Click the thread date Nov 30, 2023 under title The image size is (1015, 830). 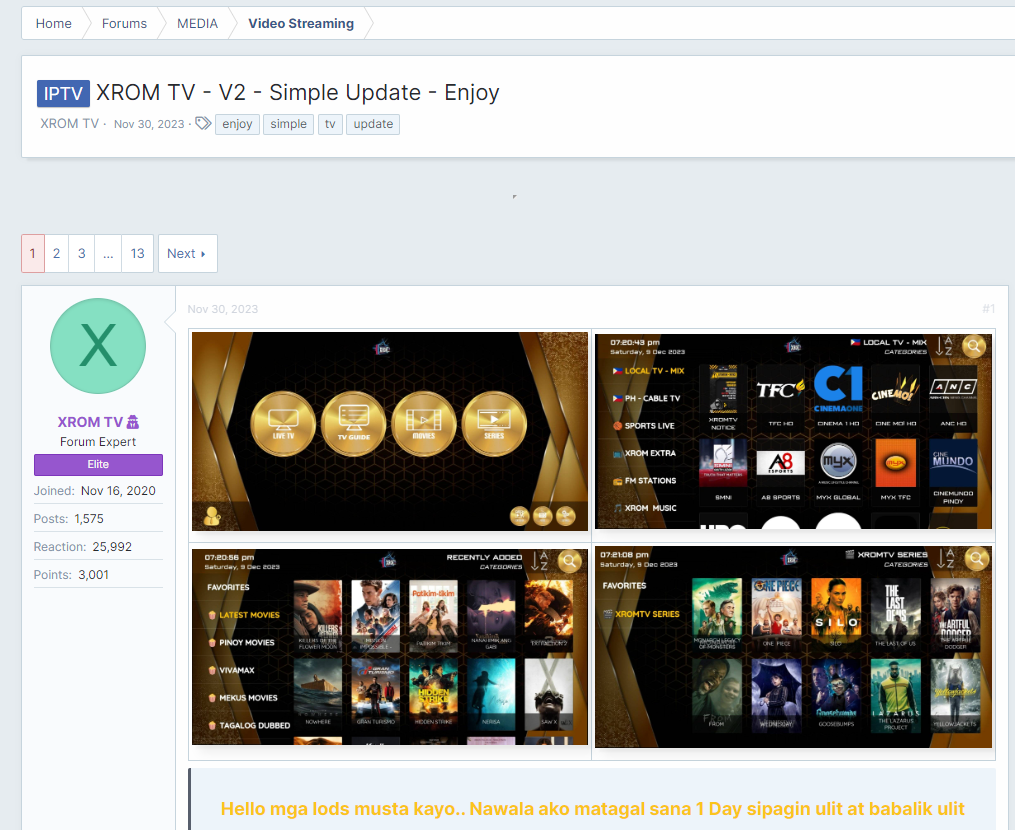149,124
